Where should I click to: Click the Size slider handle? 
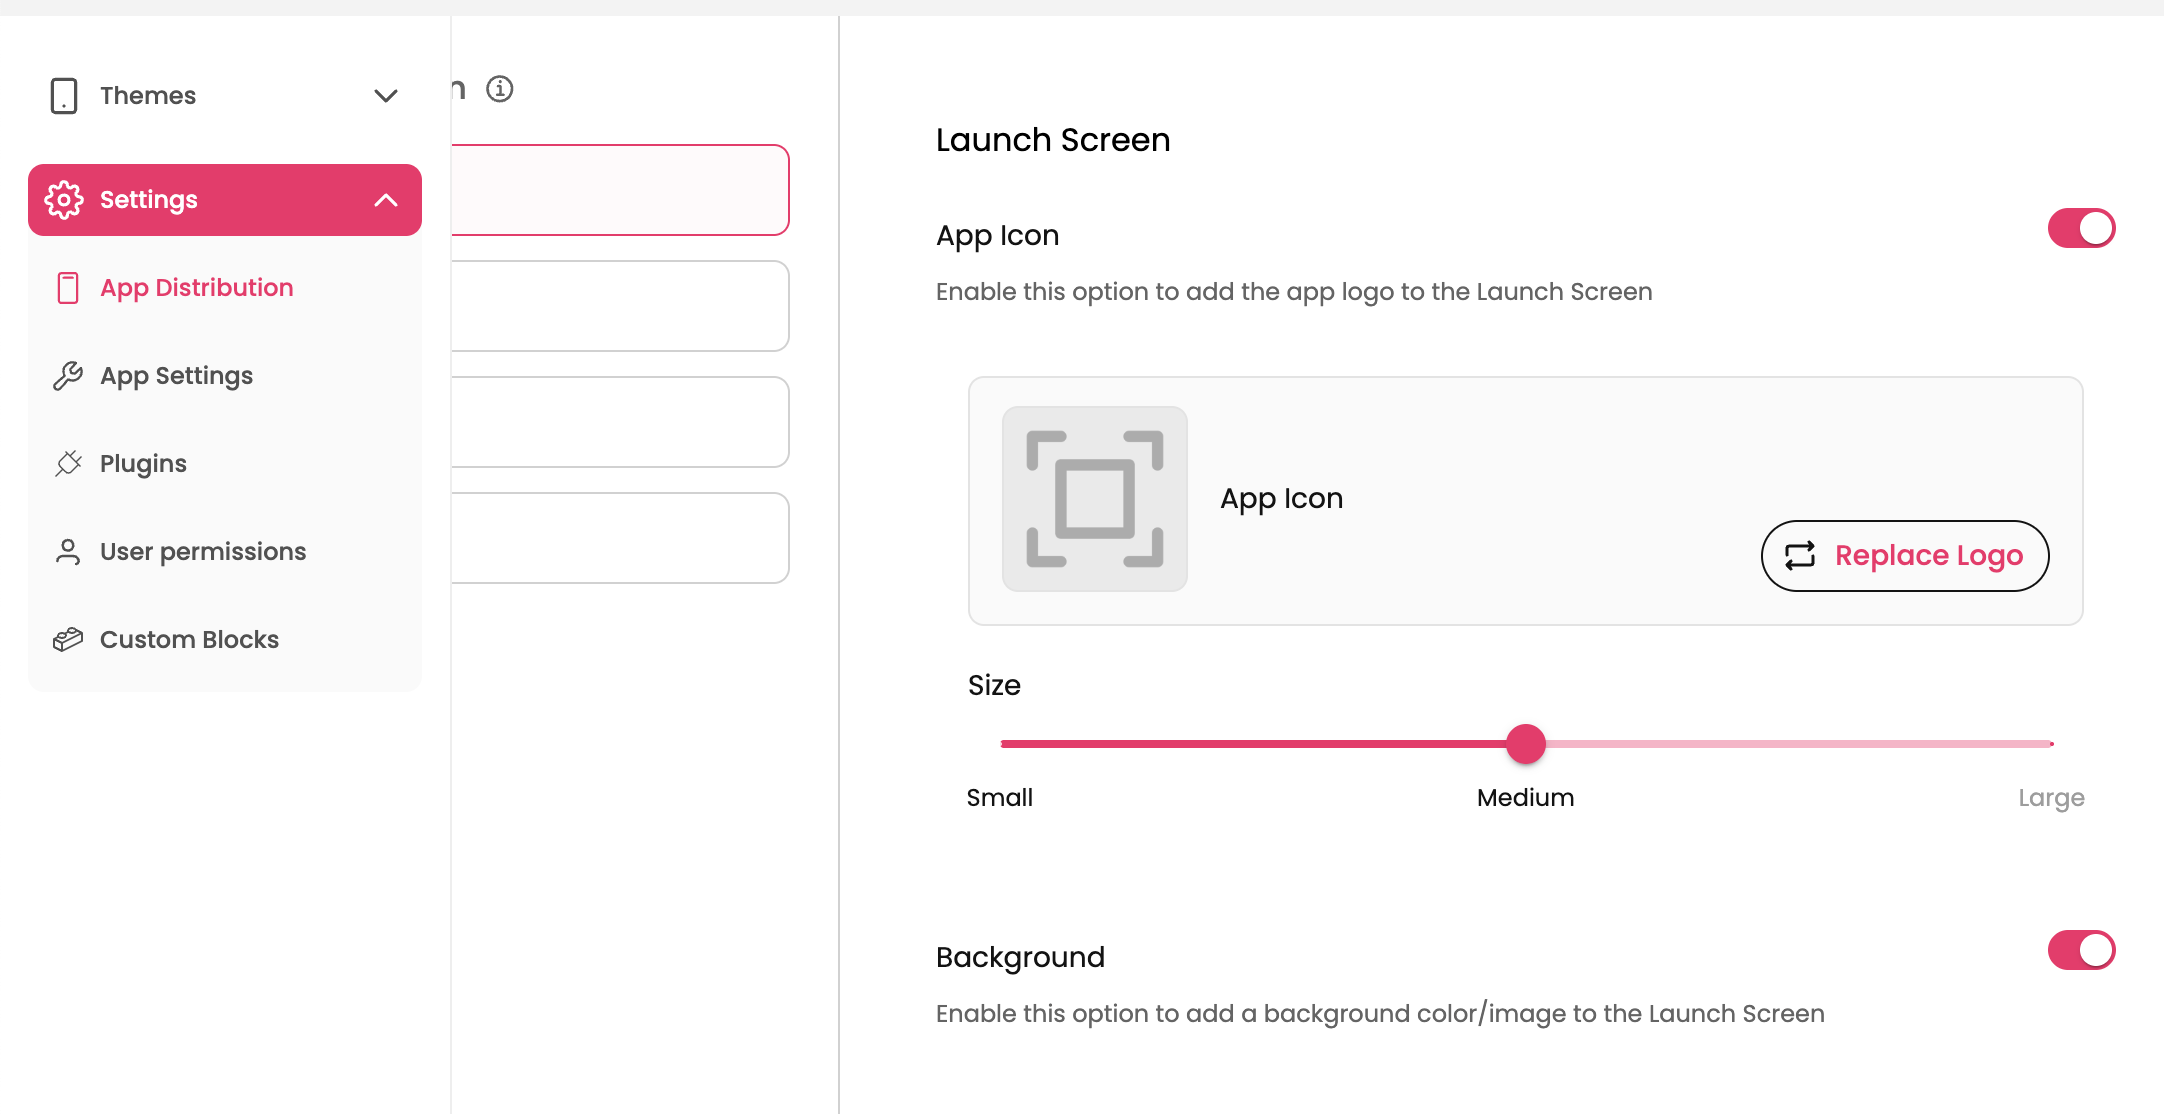1526,744
